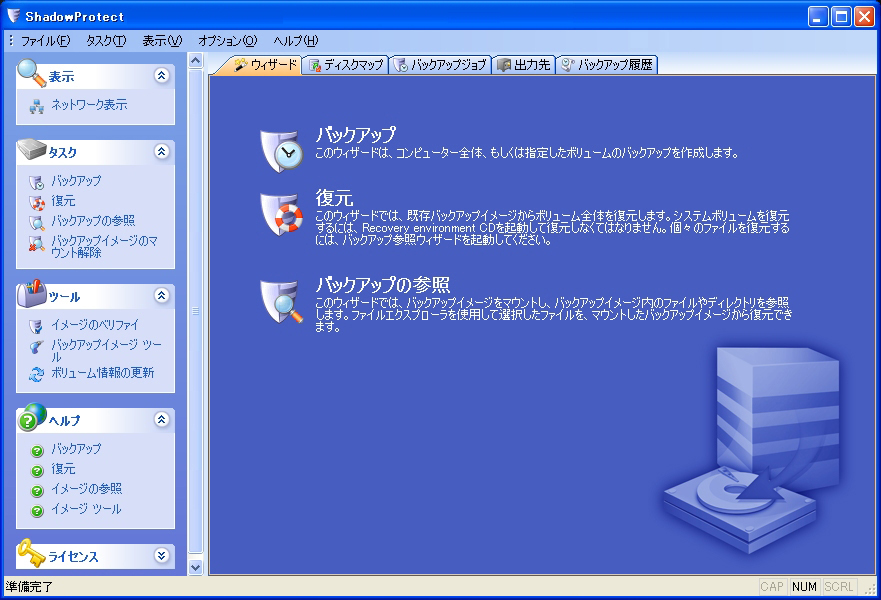Open ネットワーク表示 link in sidebar
This screenshot has width=881, height=600.
89,105
